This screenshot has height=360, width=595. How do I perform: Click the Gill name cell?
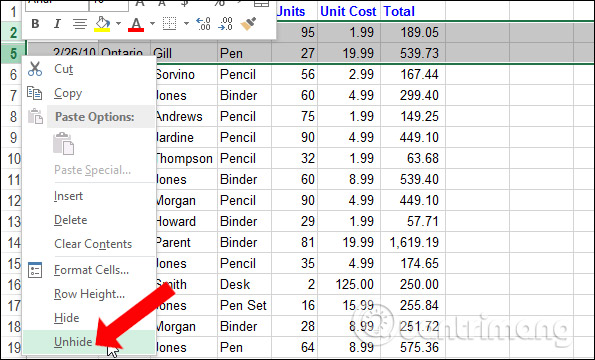pos(184,53)
